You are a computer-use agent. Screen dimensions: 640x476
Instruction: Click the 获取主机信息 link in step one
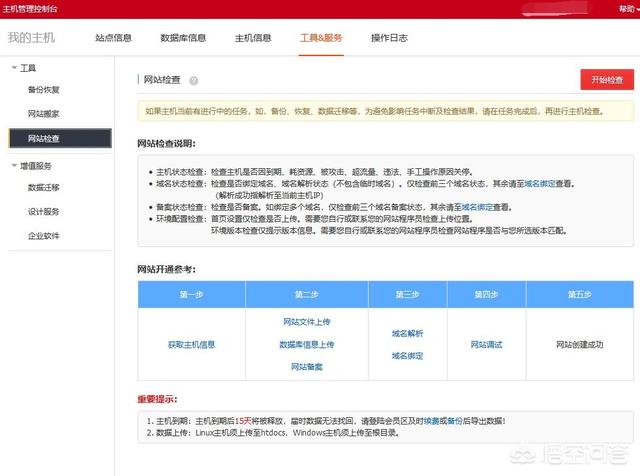[191, 344]
